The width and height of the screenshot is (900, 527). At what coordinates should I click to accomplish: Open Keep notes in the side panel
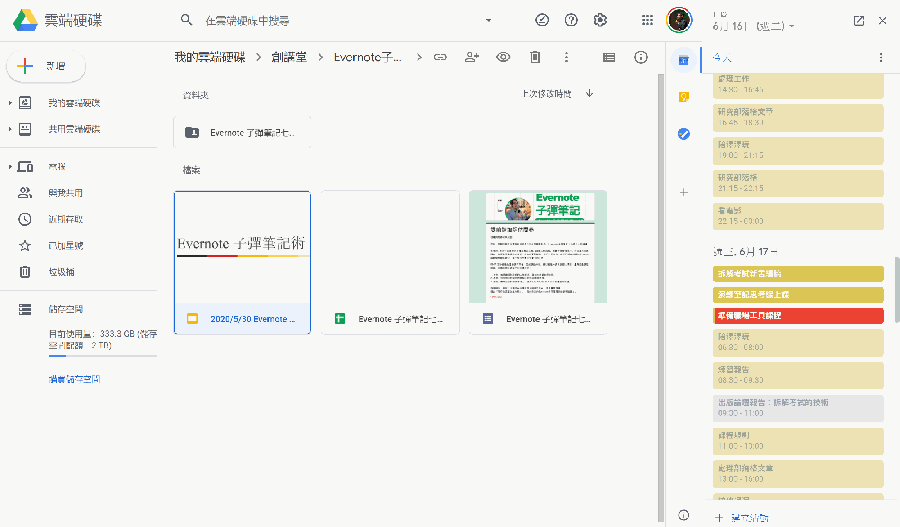684,97
